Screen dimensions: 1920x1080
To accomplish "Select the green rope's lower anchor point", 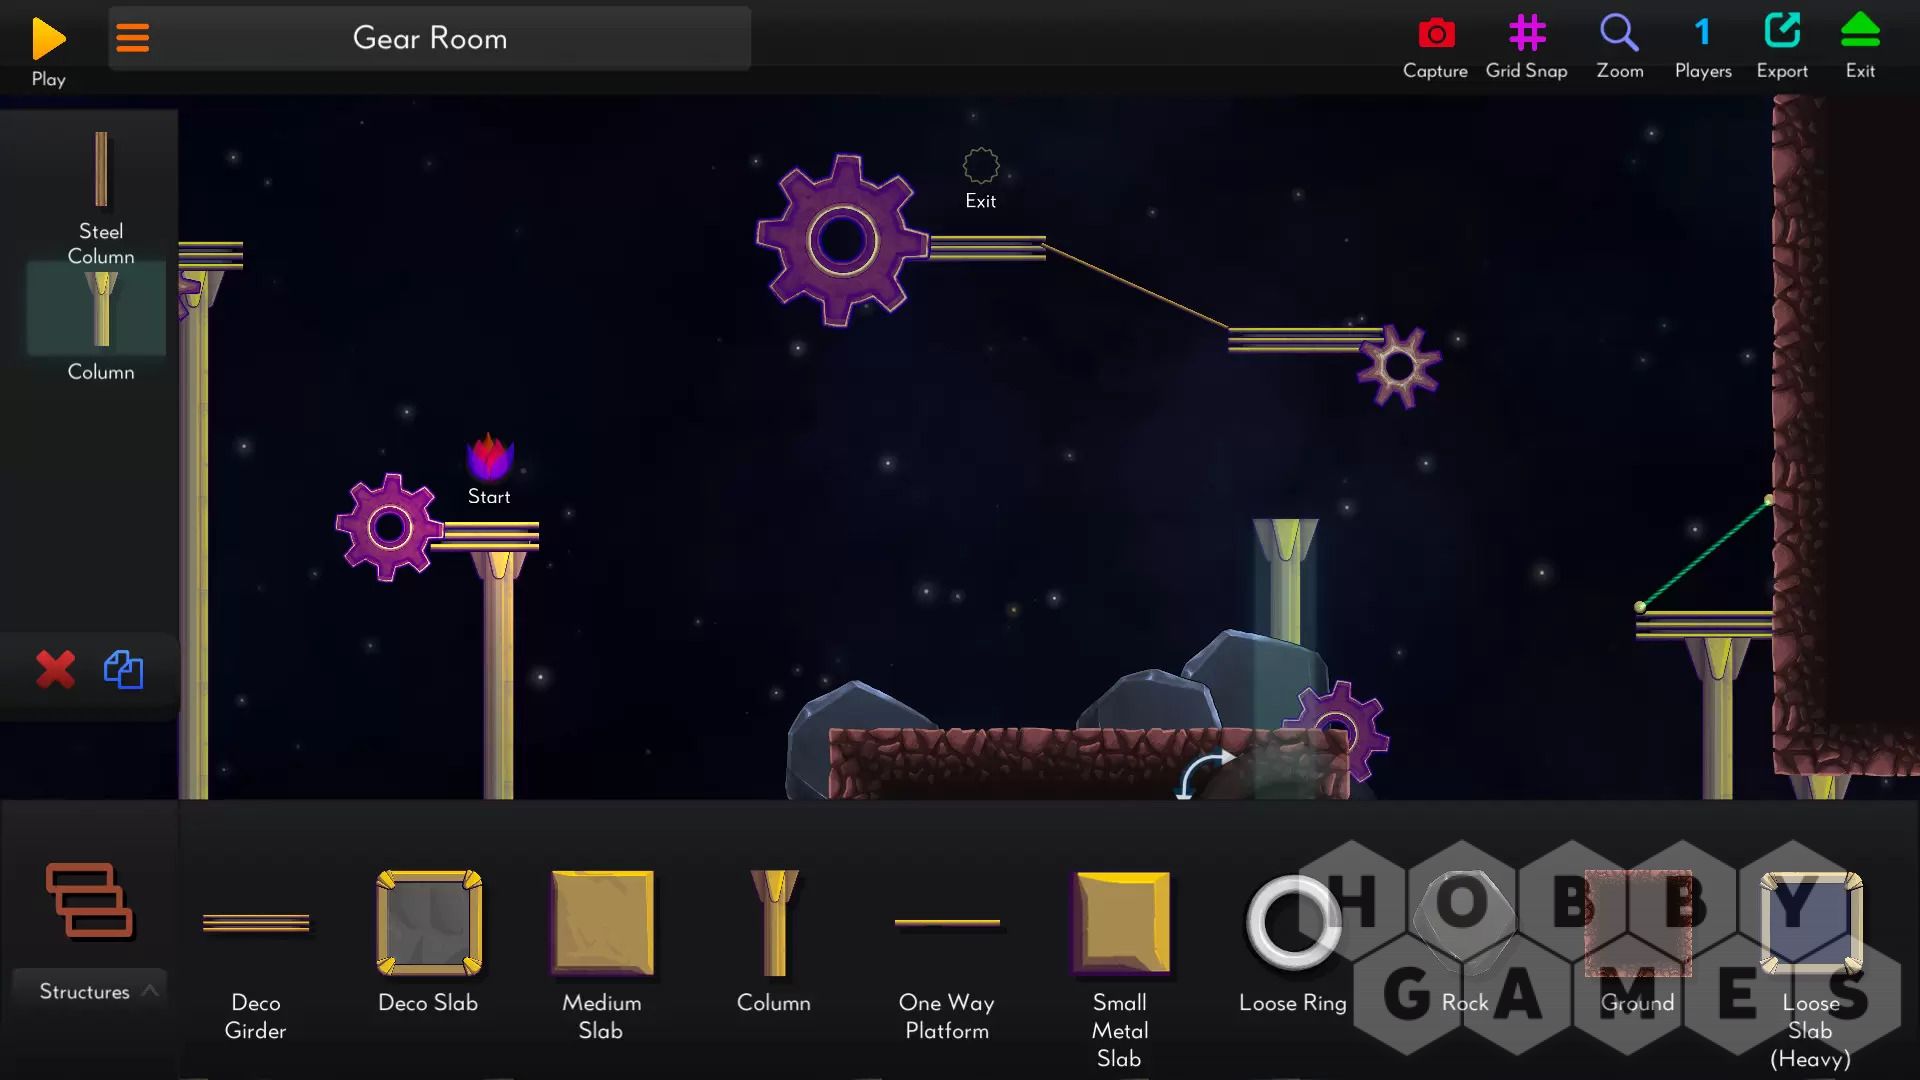I will tap(1640, 607).
